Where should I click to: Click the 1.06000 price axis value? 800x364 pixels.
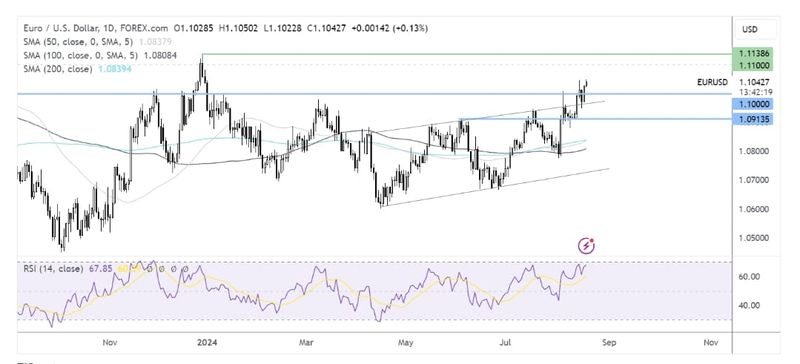coord(754,209)
